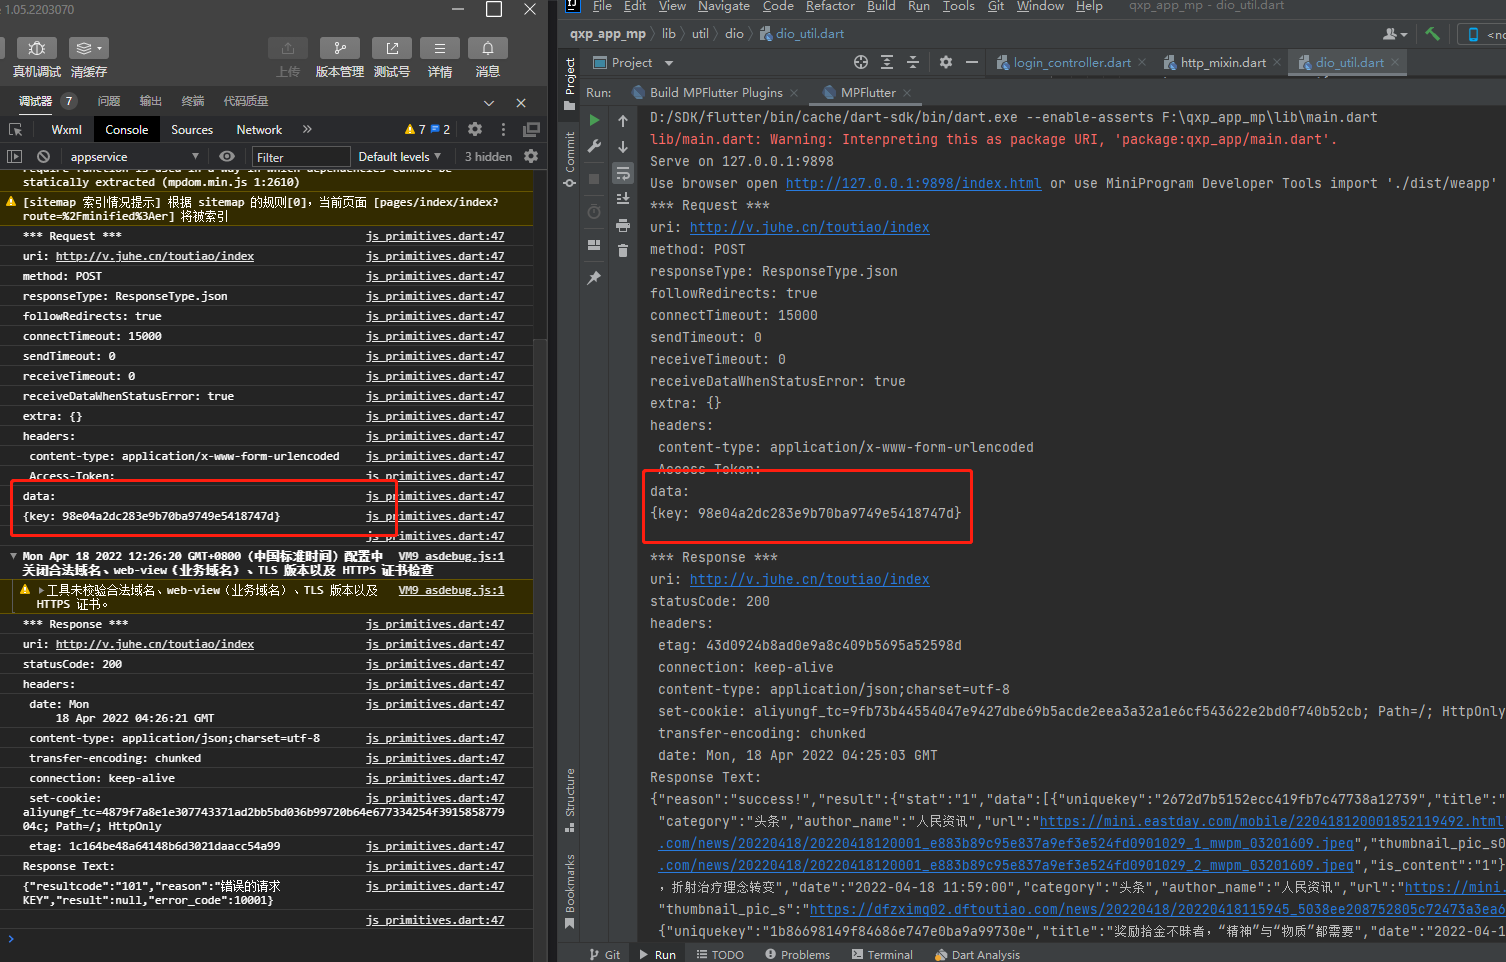Screen dimensions: 1506x962
Task: Enable soft-wrap in the Run console
Action: click(623, 172)
